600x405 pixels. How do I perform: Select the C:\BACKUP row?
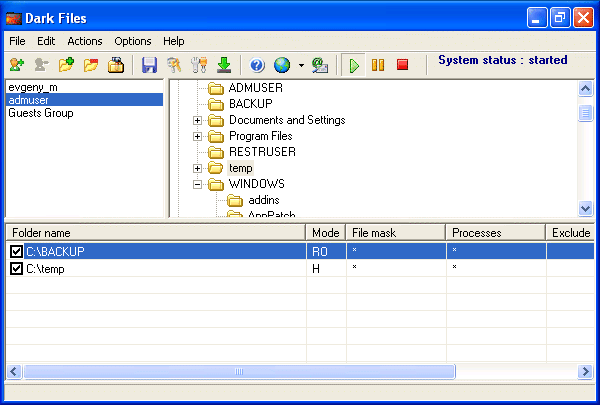[x=300, y=251]
